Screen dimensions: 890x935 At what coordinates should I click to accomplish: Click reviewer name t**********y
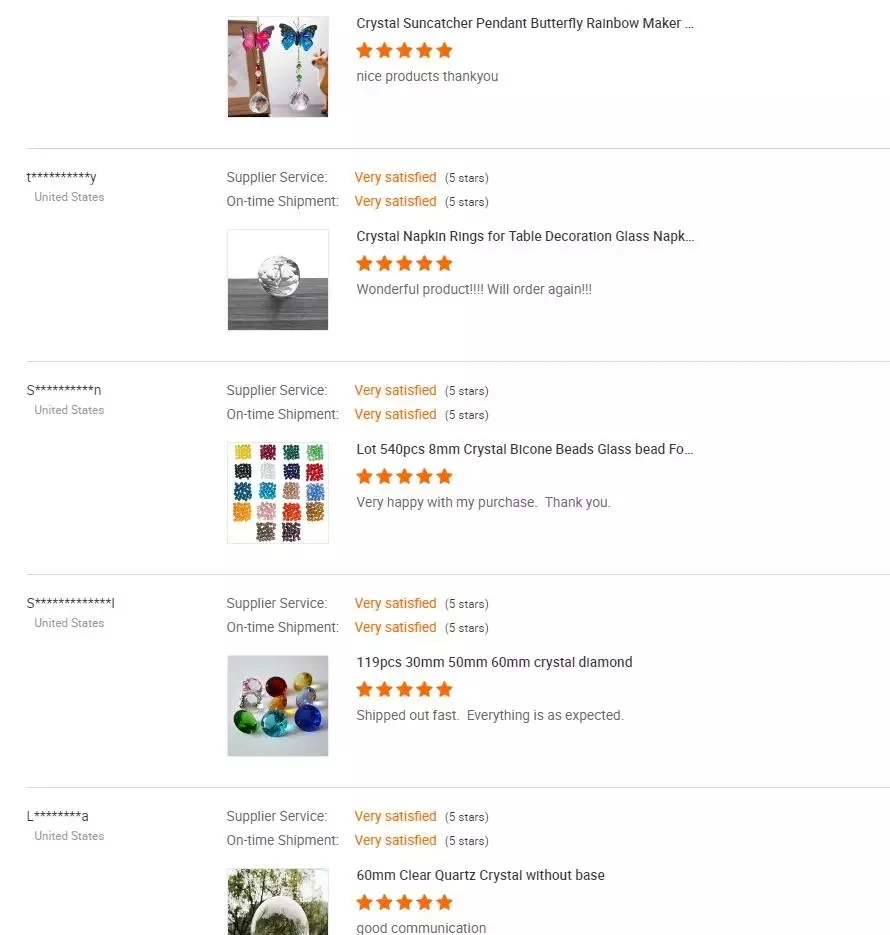[62, 178]
